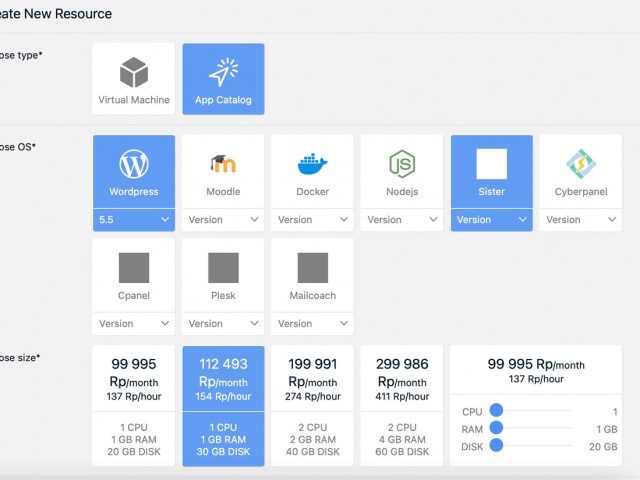Pick the Wordpress logo icon

tap(133, 164)
